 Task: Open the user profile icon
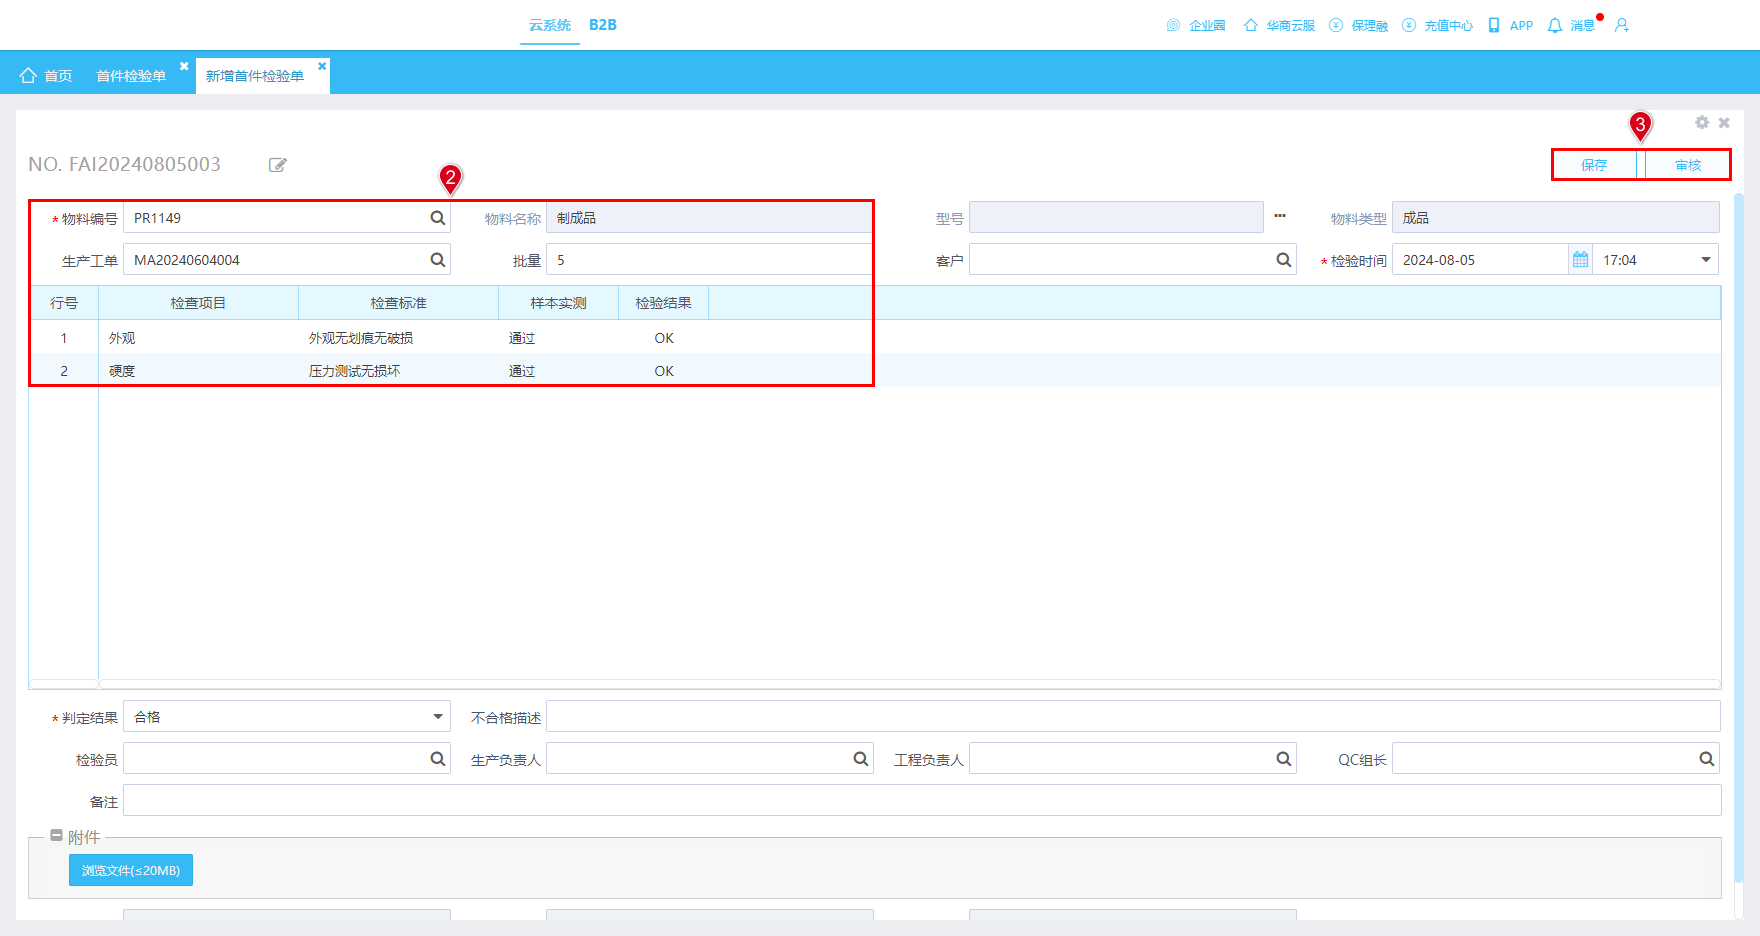[x=1622, y=25]
